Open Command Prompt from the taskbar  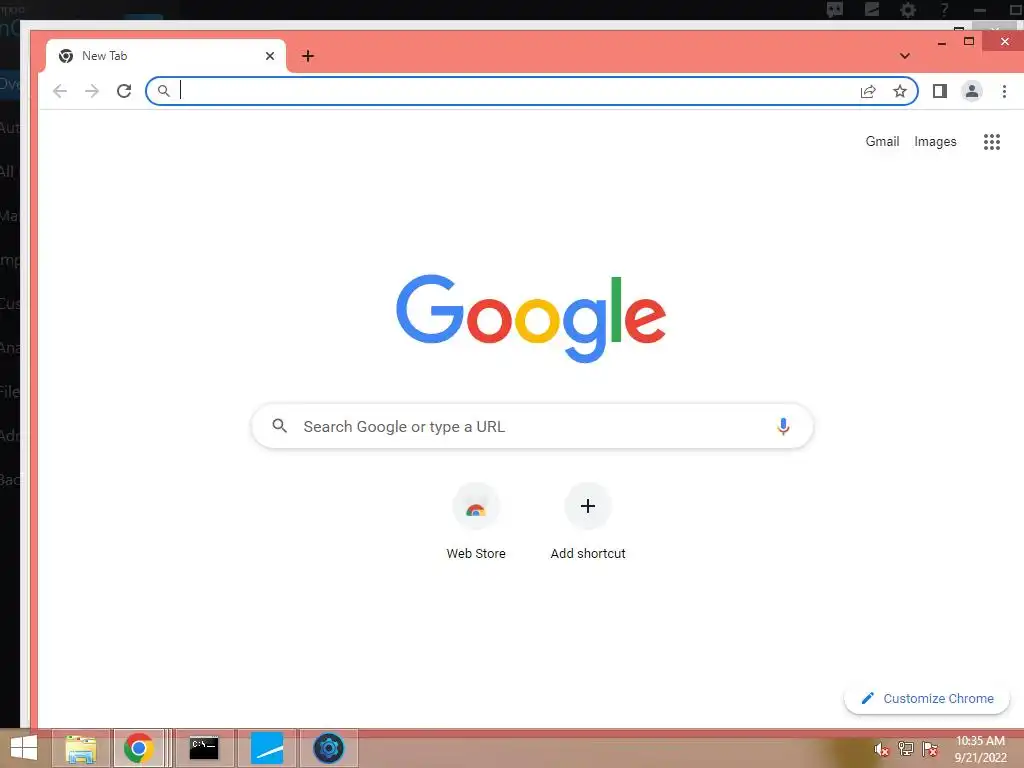[204, 748]
